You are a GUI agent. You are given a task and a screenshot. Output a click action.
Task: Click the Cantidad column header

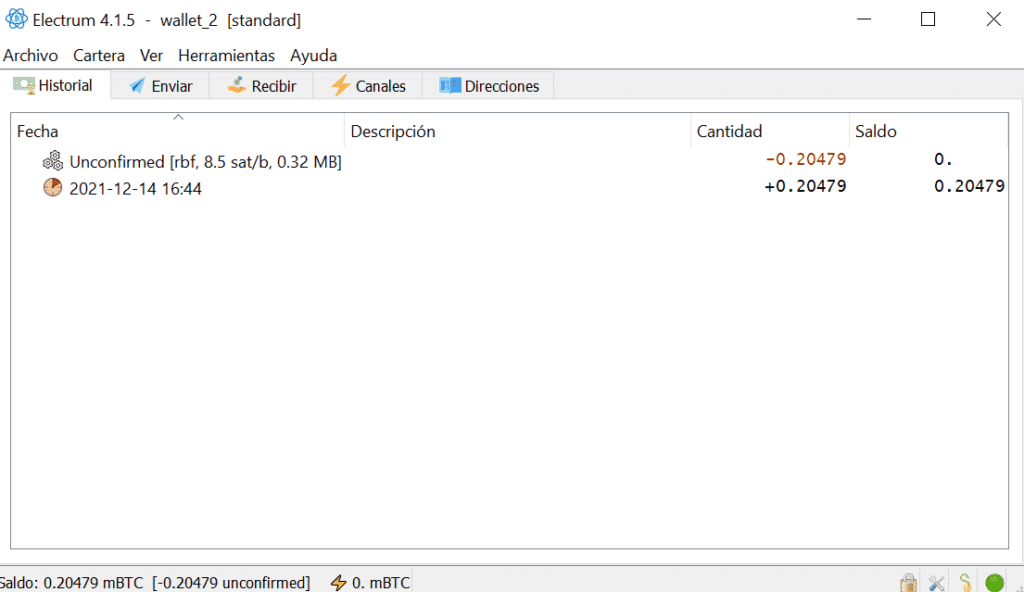pos(729,131)
